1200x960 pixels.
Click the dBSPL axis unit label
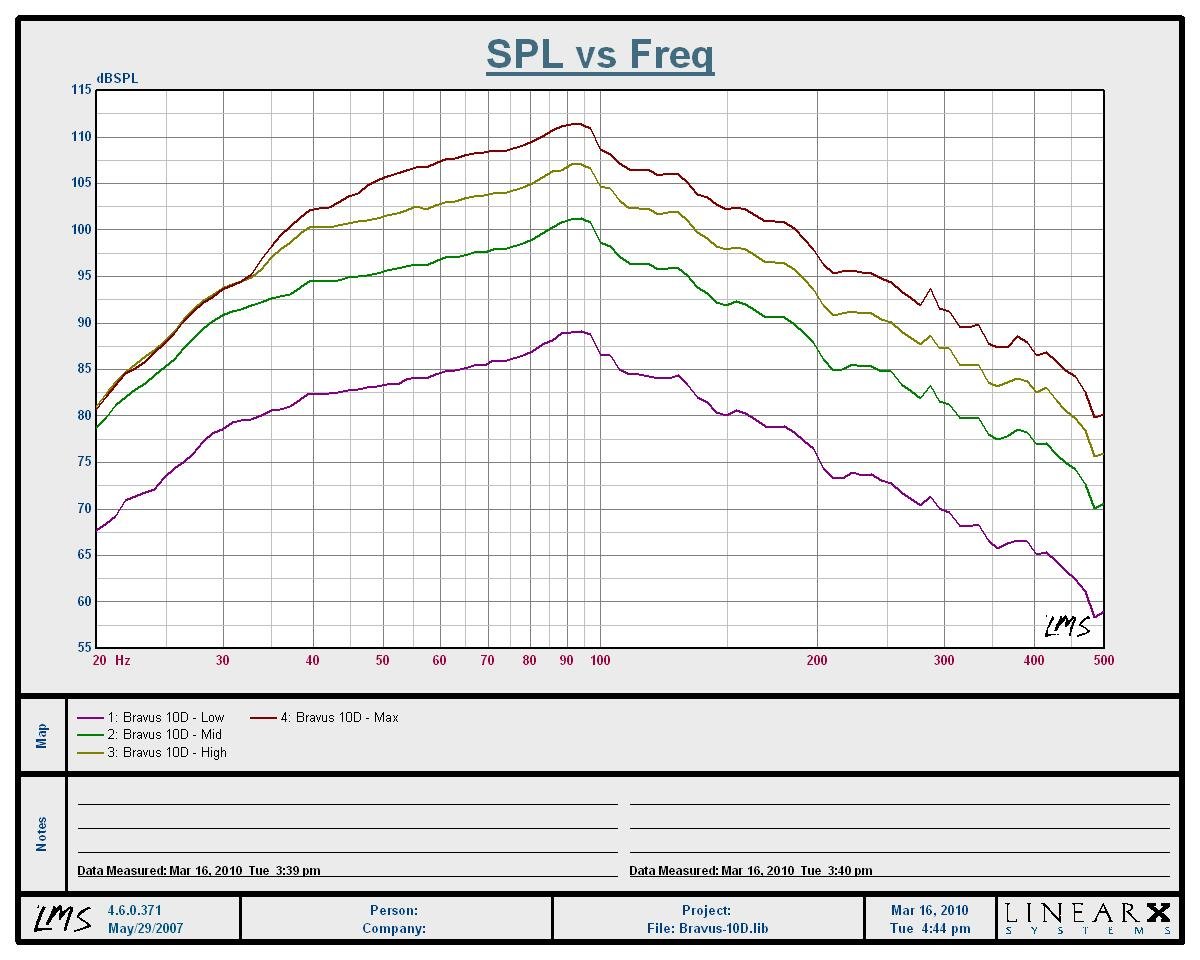tap(117, 79)
